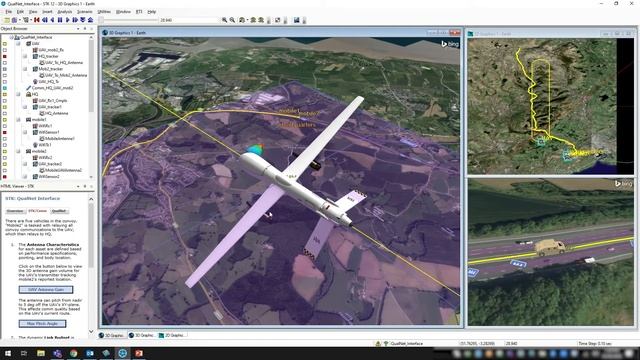The image size is (640, 360).
Task: Collapse the UAV tree node
Action: click(x=18, y=44)
